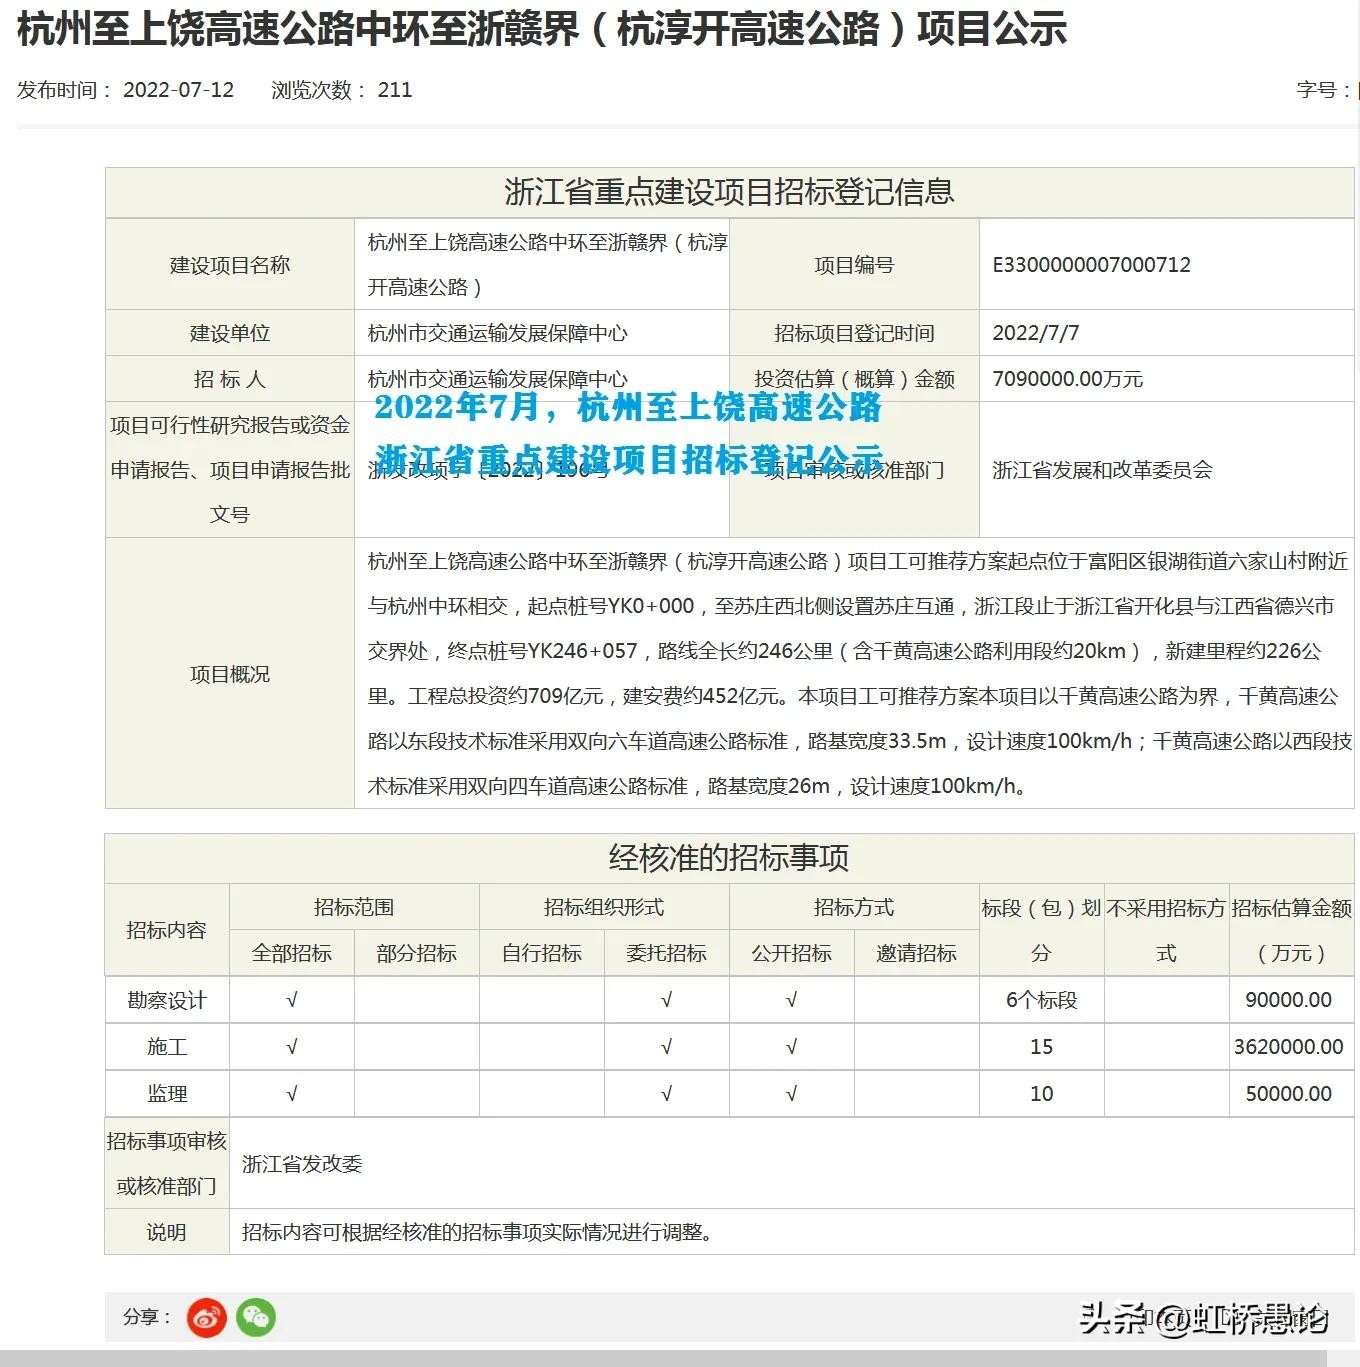Select the 委托招标 sub-header
The height and width of the screenshot is (1367, 1360).
click(x=667, y=953)
